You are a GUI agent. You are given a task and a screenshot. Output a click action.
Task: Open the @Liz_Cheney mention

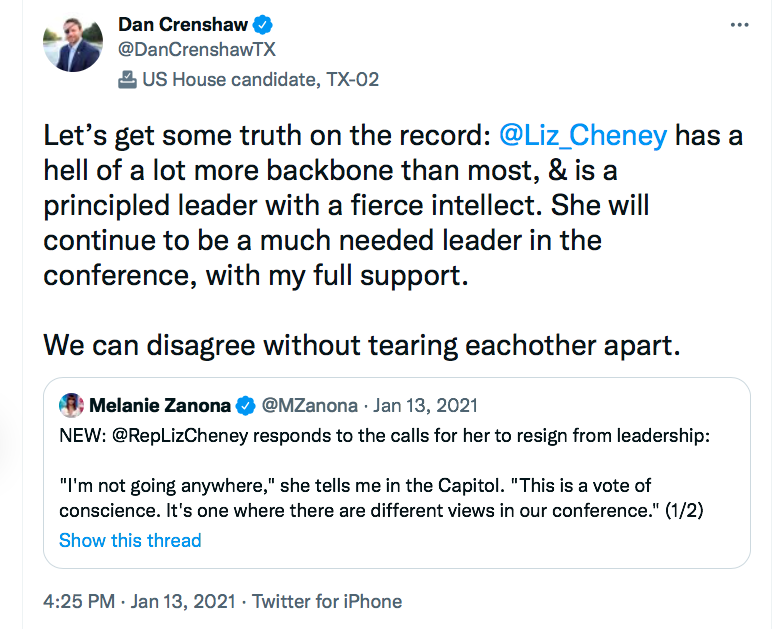point(584,135)
